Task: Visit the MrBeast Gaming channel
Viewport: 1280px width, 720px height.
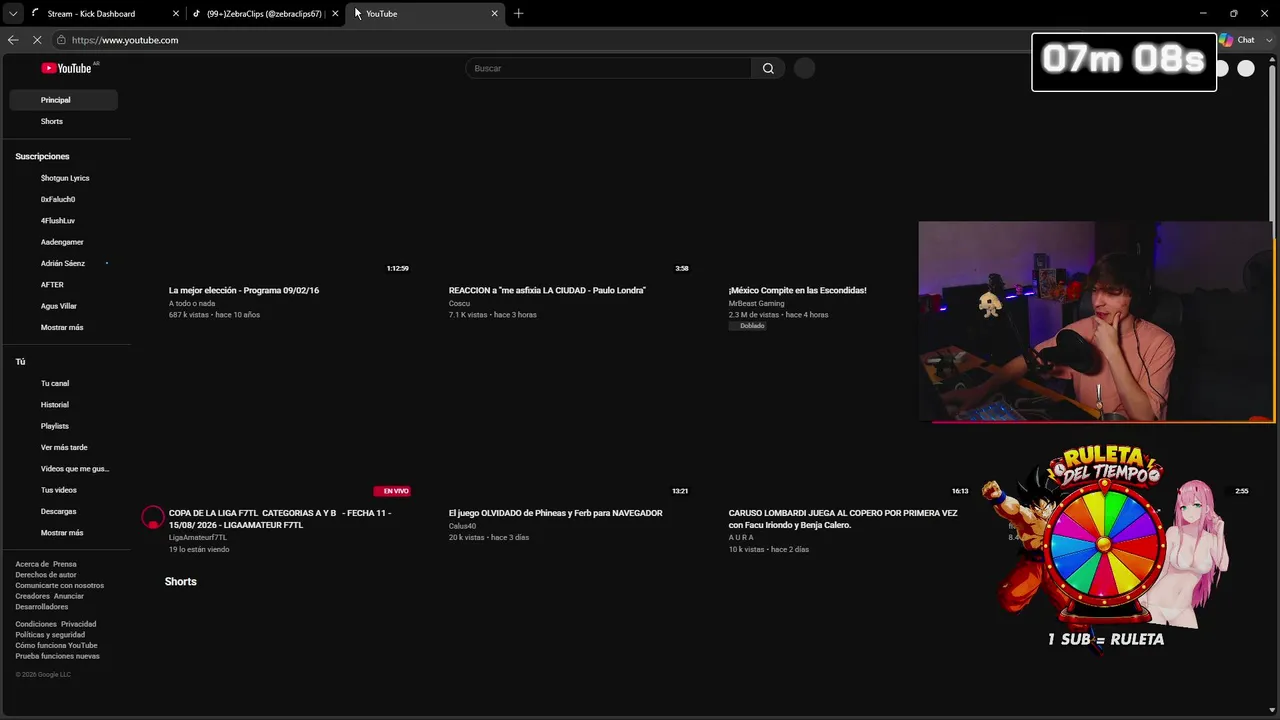Action: (x=757, y=303)
